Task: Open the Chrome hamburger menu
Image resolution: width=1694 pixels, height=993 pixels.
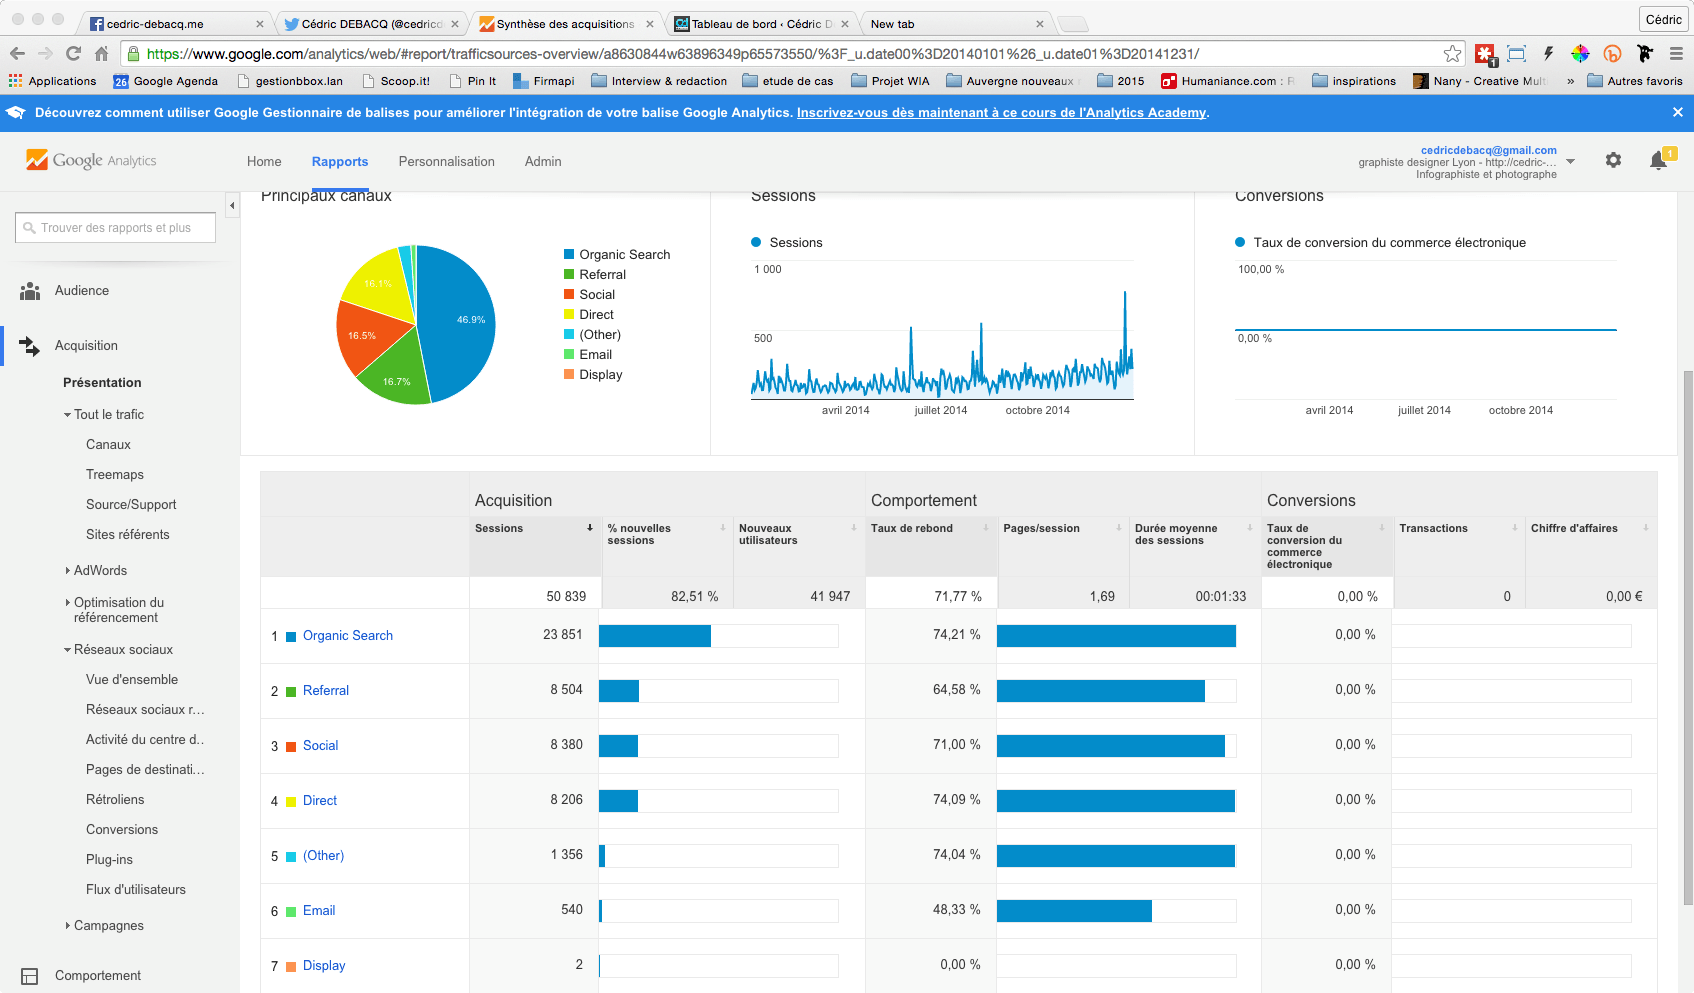Action: (x=1676, y=54)
